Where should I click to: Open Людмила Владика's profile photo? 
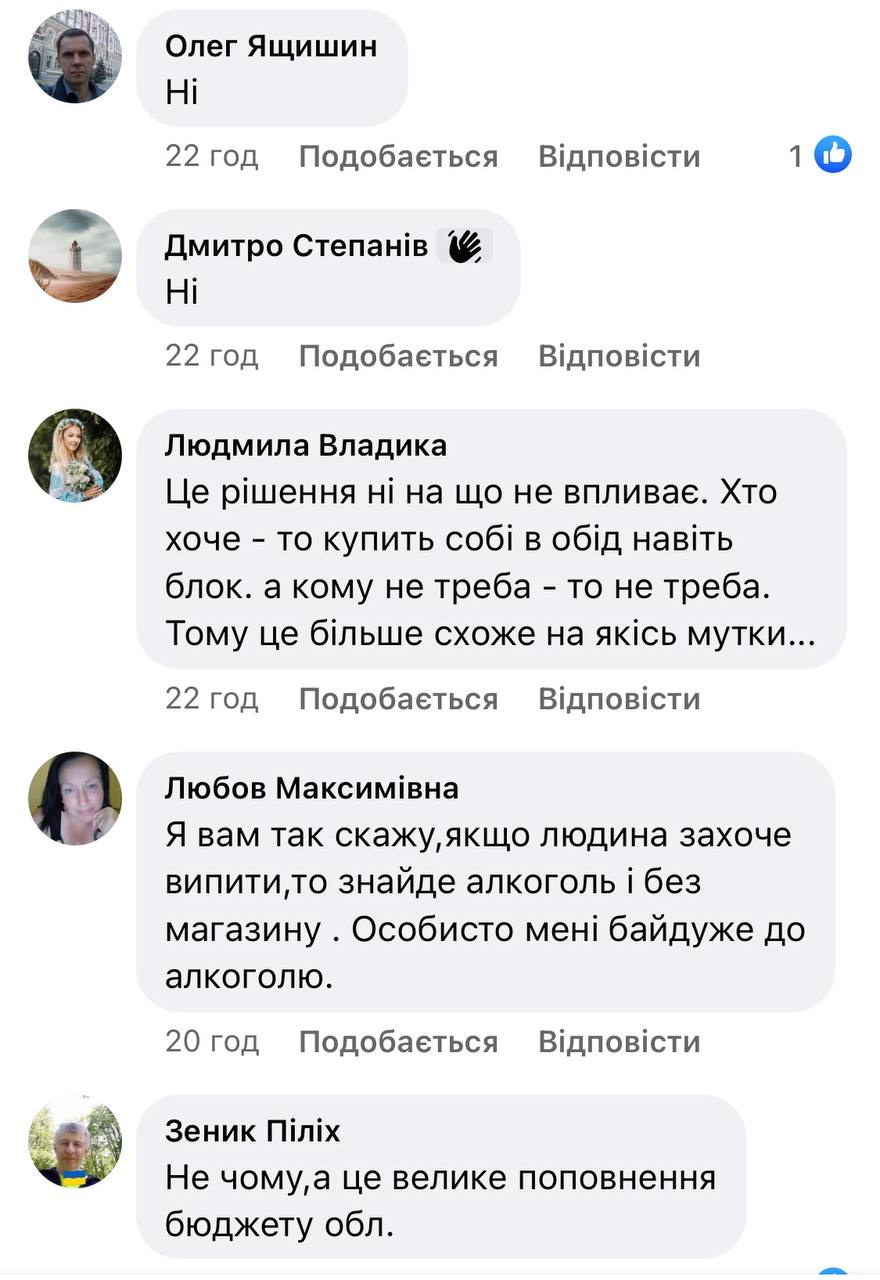[75, 455]
